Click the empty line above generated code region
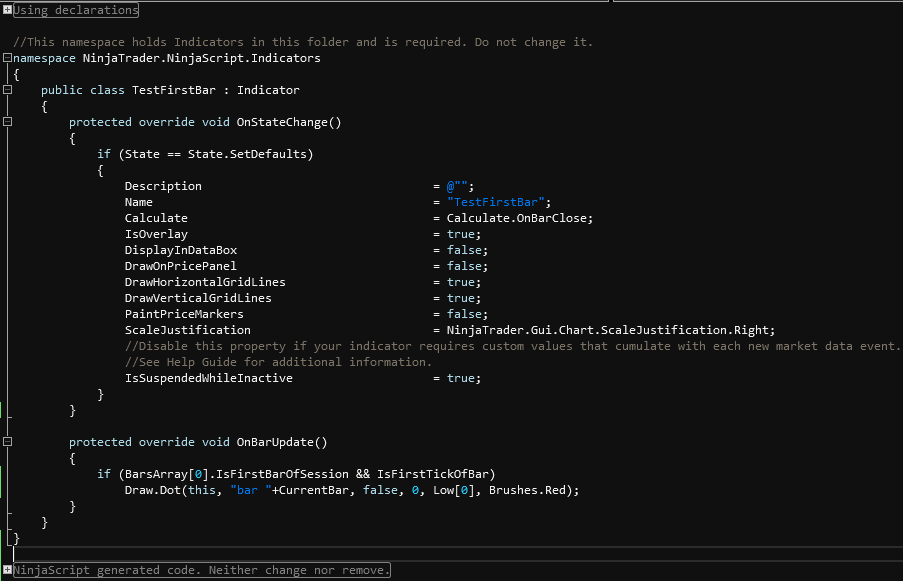This screenshot has width=903, height=581. [x=300, y=554]
